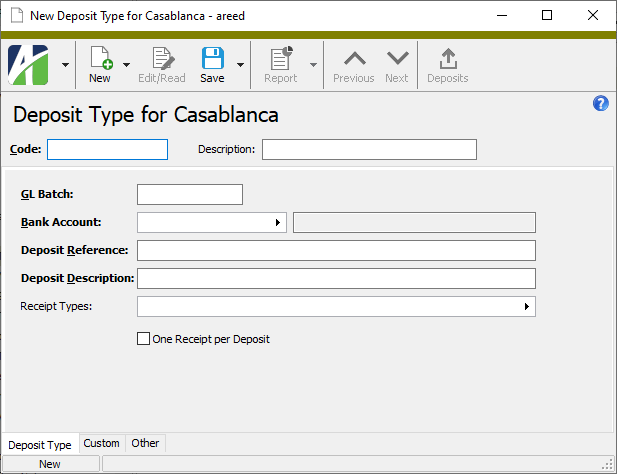Open the blue help question mark
Screen dimensions: 617x474
tap(601, 103)
